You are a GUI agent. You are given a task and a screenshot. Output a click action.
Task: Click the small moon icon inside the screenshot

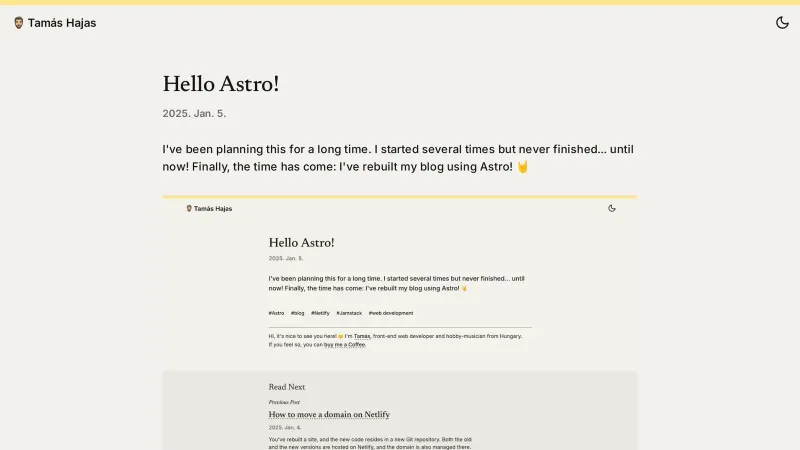612,208
